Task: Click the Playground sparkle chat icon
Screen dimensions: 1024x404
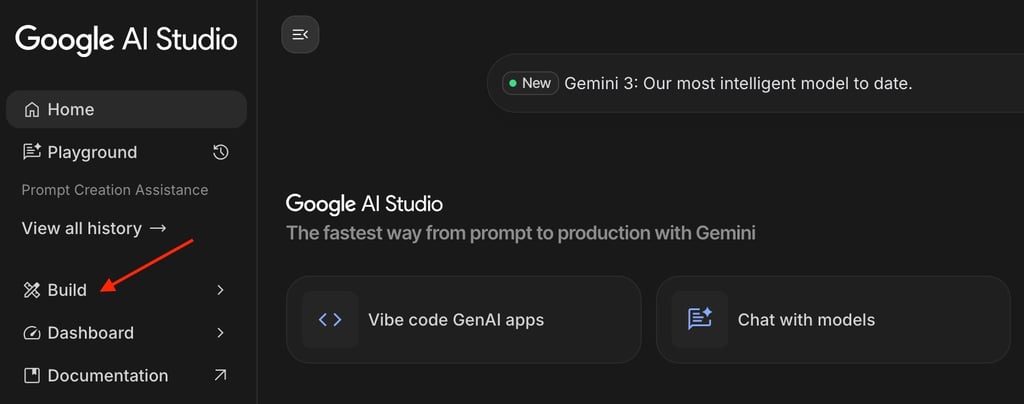Action: click(x=32, y=153)
